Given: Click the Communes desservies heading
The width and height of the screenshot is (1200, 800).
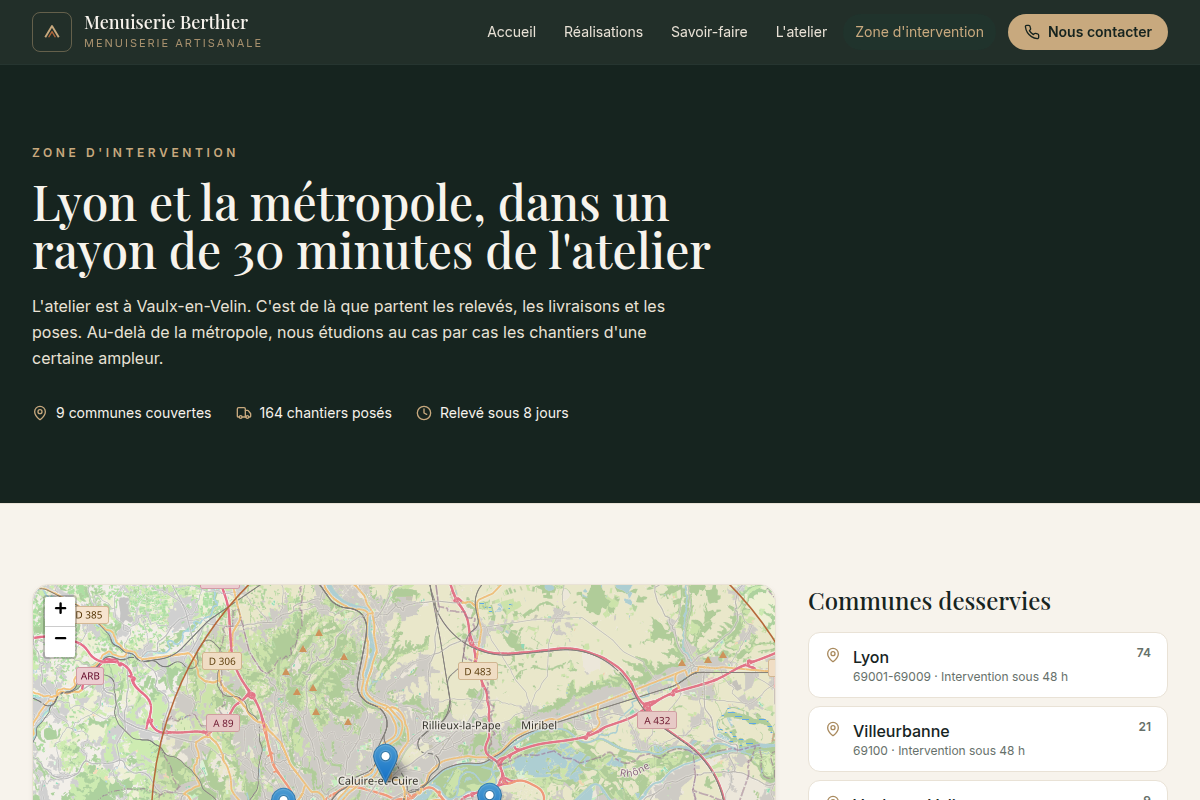Looking at the screenshot, I should tap(929, 601).
